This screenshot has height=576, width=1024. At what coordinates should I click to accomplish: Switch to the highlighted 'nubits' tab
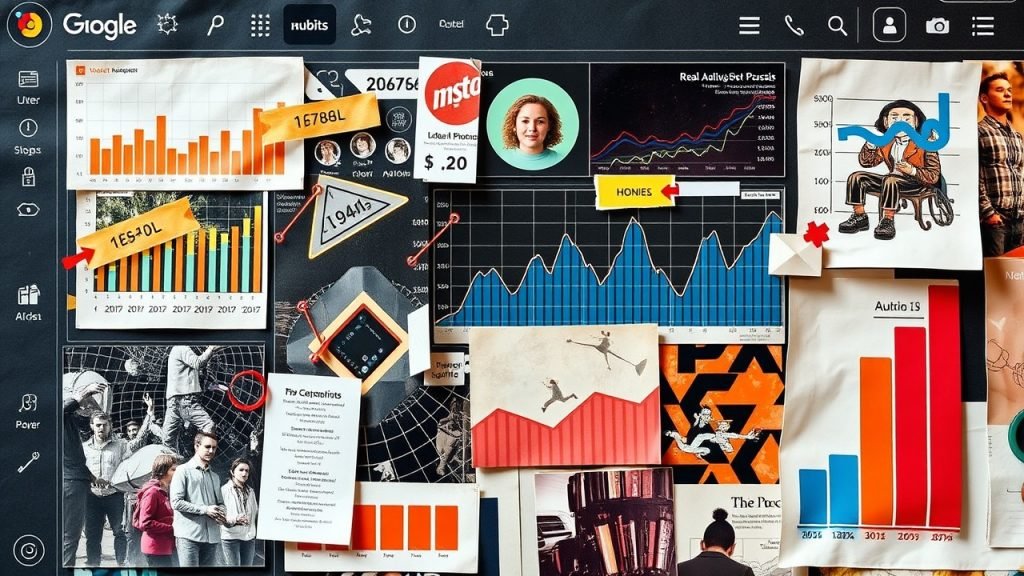[309, 25]
